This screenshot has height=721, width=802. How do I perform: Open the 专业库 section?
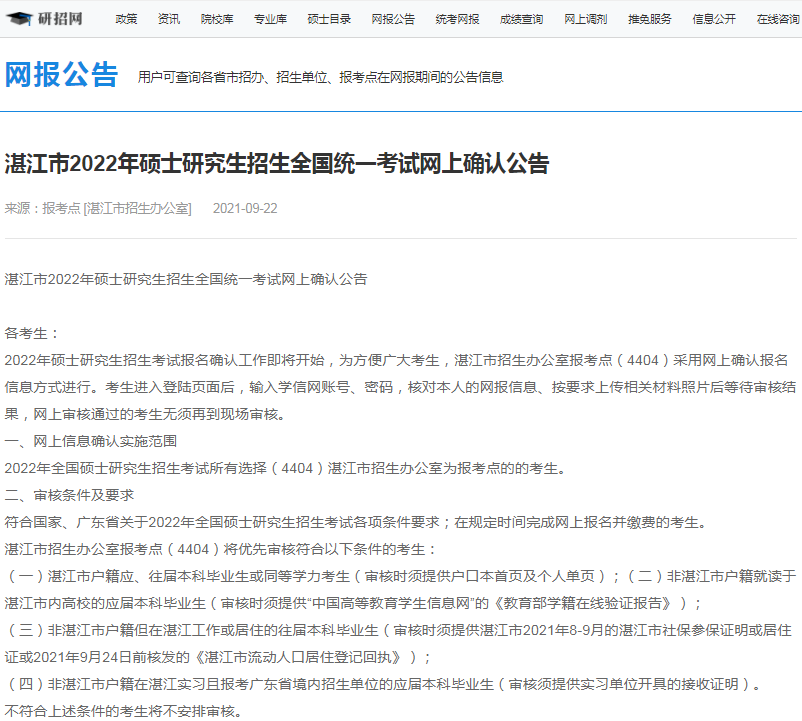click(269, 18)
